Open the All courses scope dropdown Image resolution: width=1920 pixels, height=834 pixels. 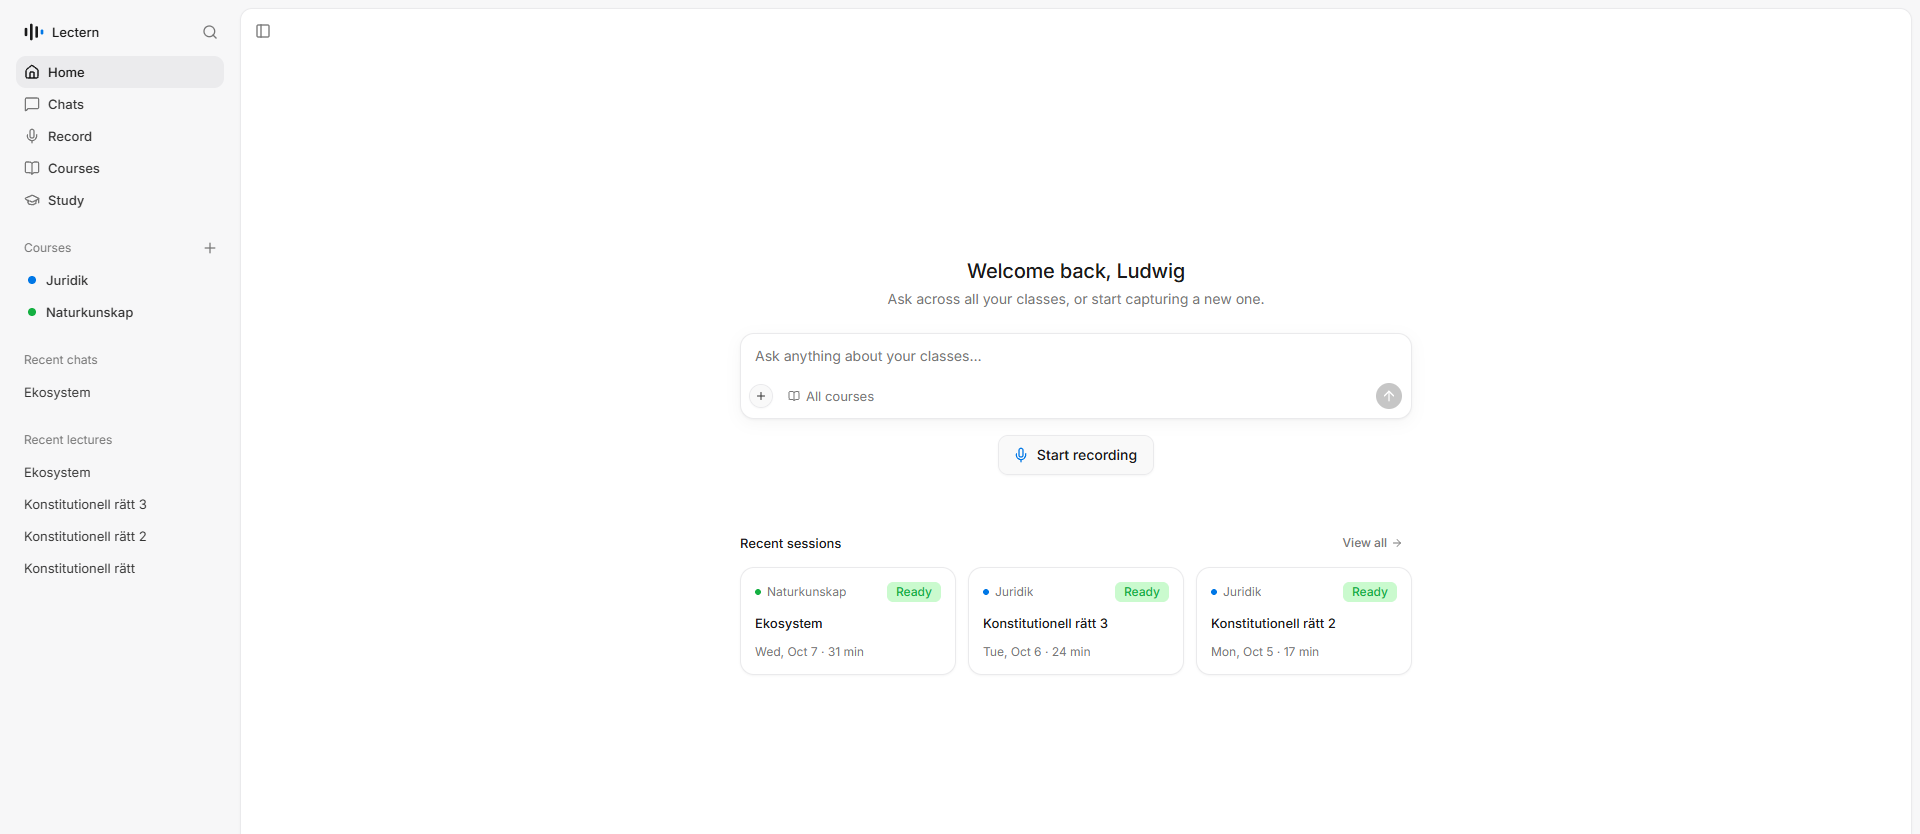[x=831, y=396]
